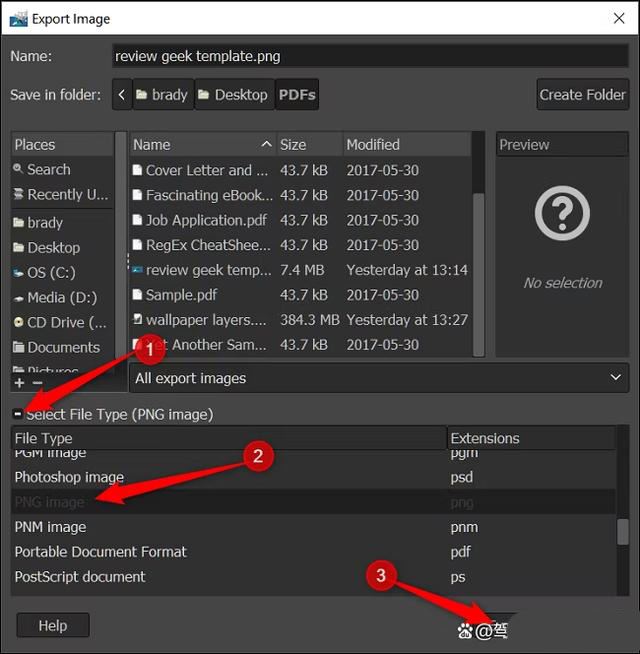
Task: Select the Sample.pdf file
Action: point(181,295)
